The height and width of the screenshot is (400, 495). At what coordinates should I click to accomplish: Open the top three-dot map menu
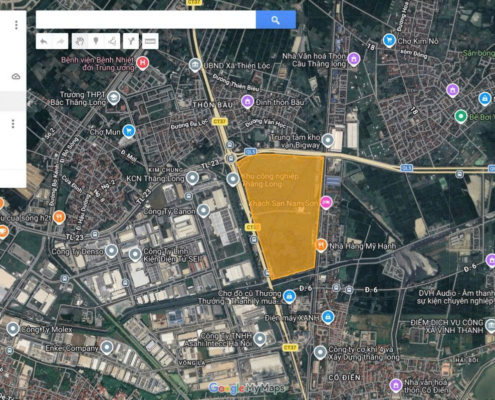tap(16, 25)
